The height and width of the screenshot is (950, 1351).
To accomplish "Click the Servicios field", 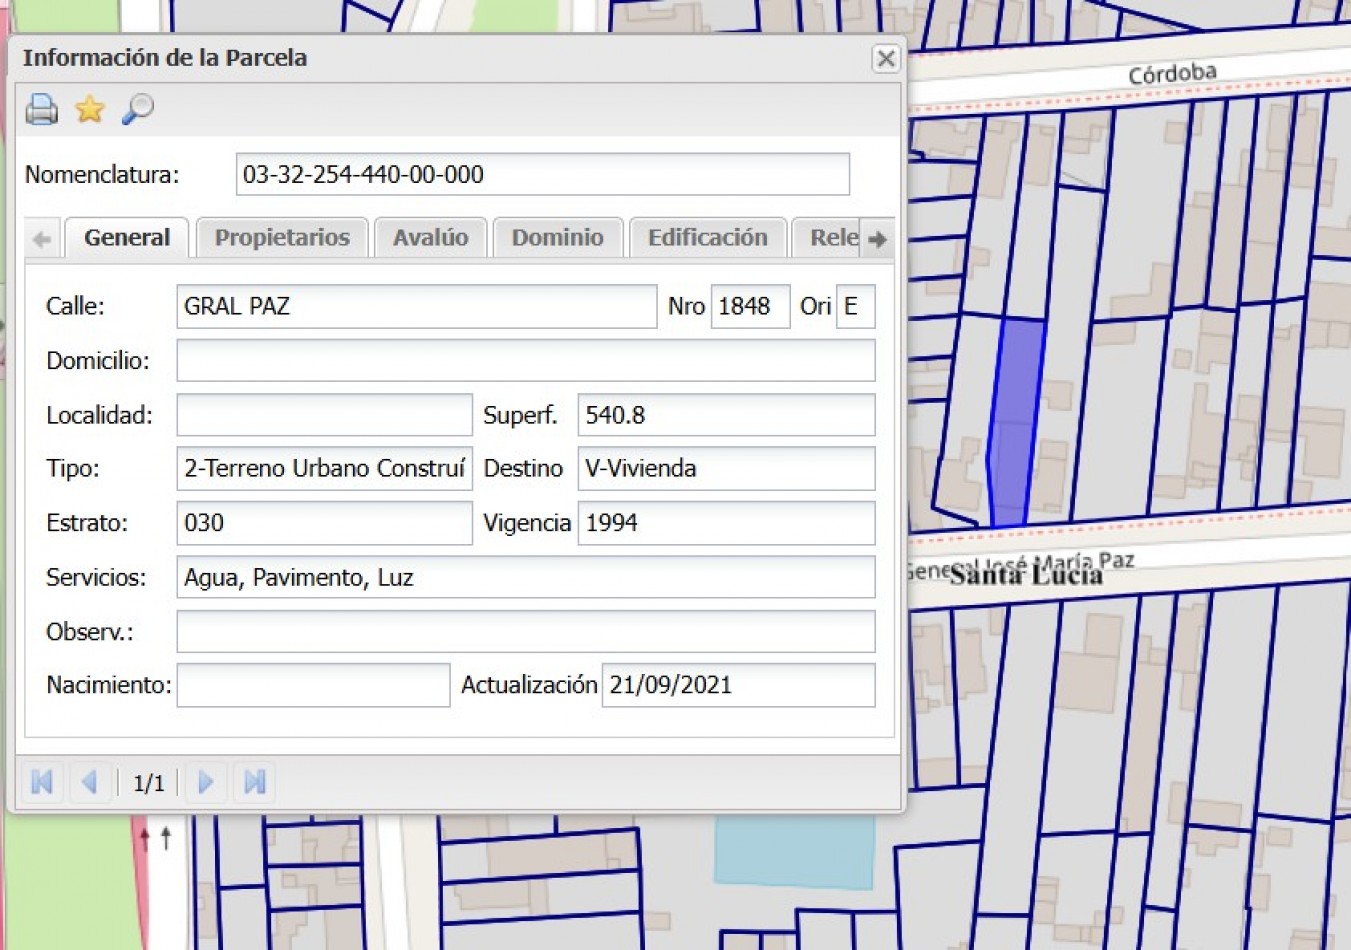I will [526, 577].
